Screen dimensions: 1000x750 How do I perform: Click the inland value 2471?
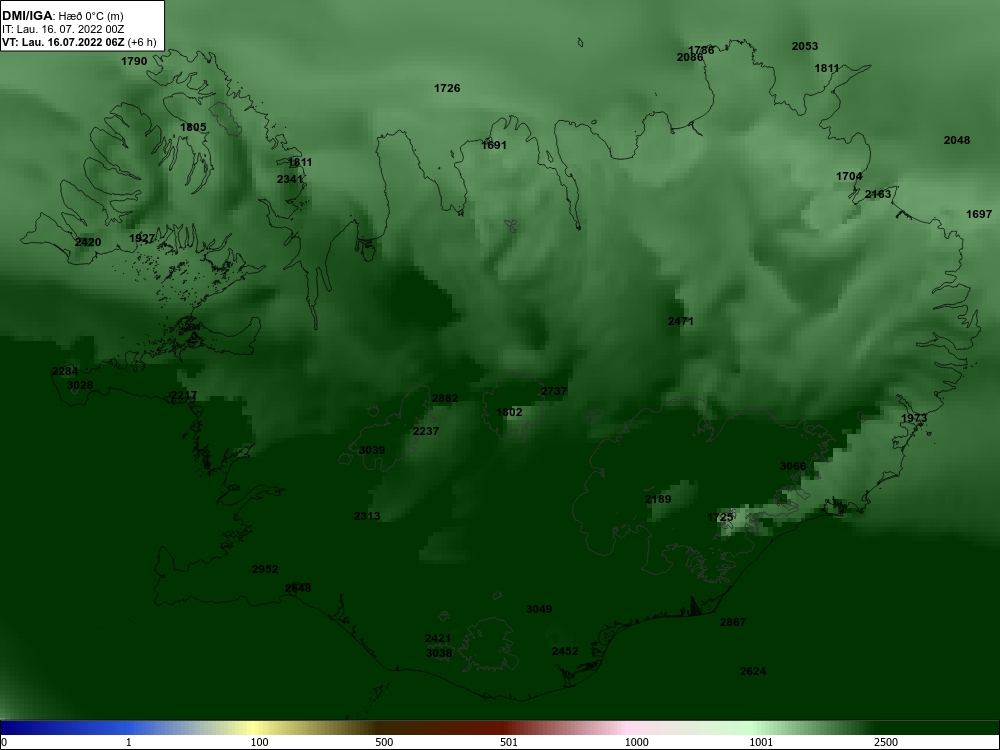[x=680, y=321]
